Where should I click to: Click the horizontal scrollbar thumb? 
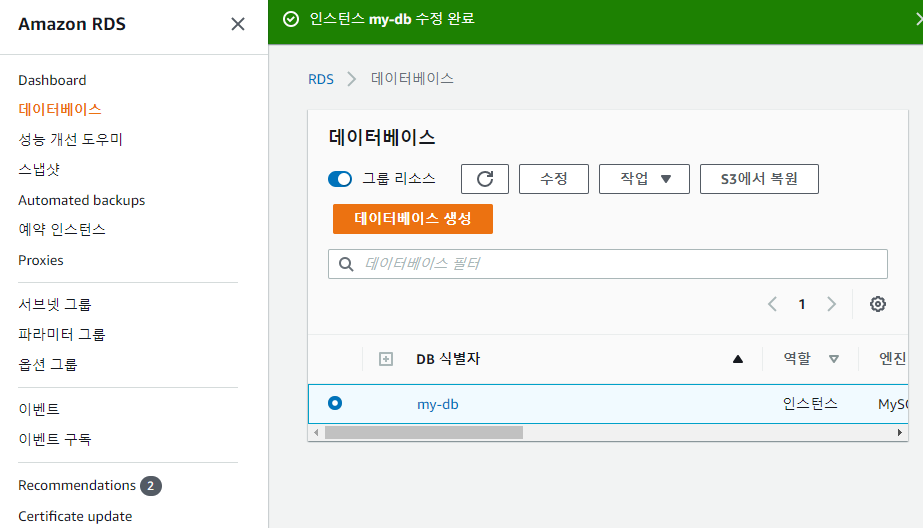tap(424, 433)
